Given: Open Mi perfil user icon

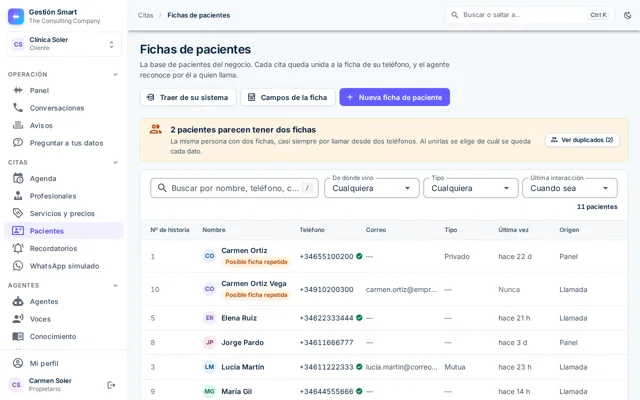Looking at the screenshot, I should (x=18, y=363).
